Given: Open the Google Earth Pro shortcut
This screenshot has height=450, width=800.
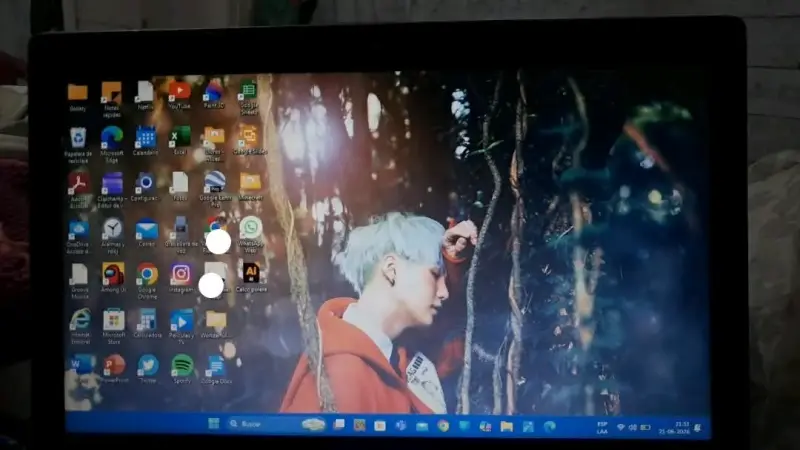Looking at the screenshot, I should coord(215,189).
